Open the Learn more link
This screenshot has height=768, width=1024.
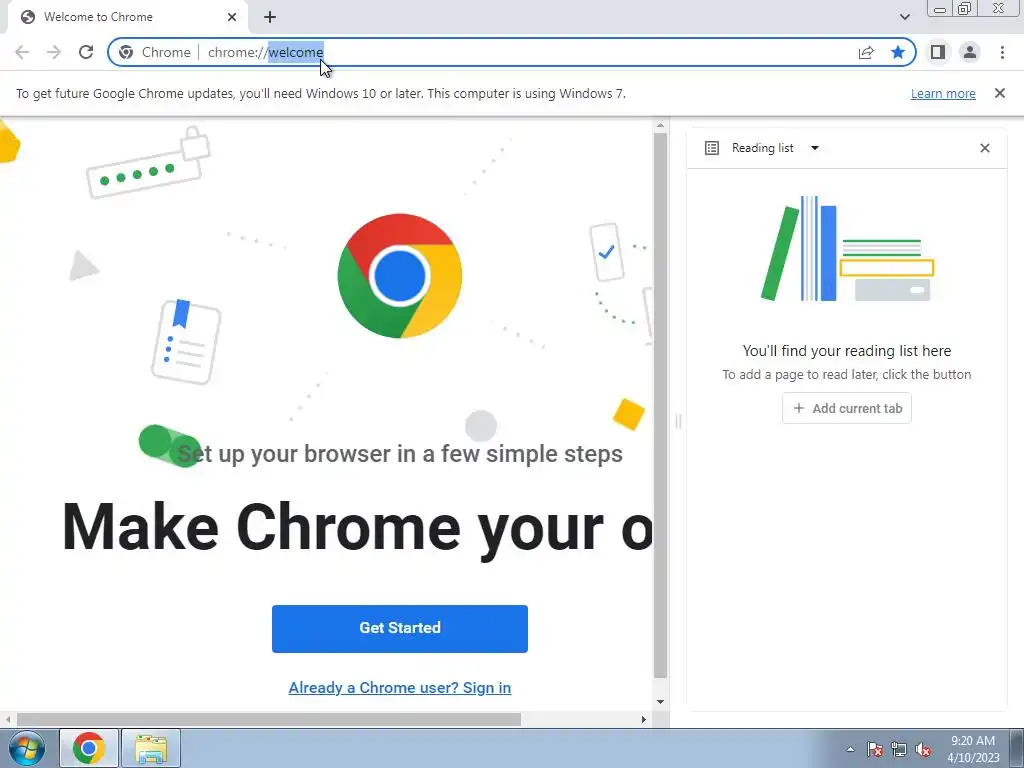coord(943,93)
